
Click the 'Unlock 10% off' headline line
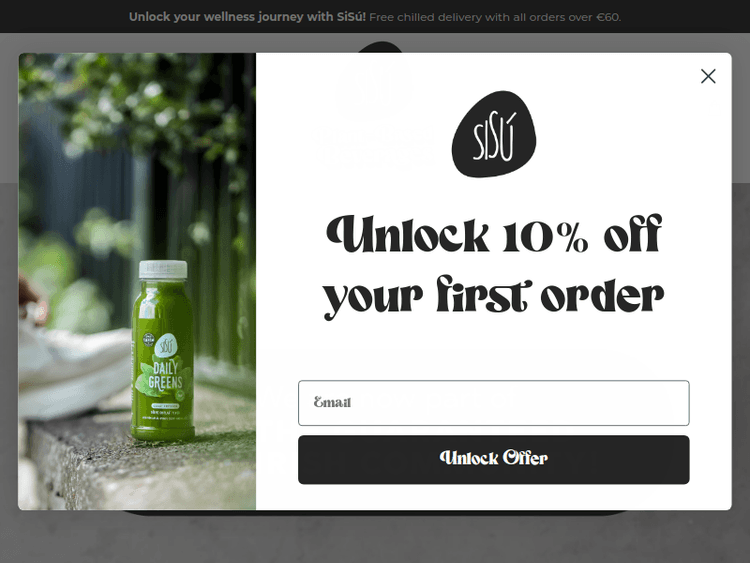coord(494,233)
